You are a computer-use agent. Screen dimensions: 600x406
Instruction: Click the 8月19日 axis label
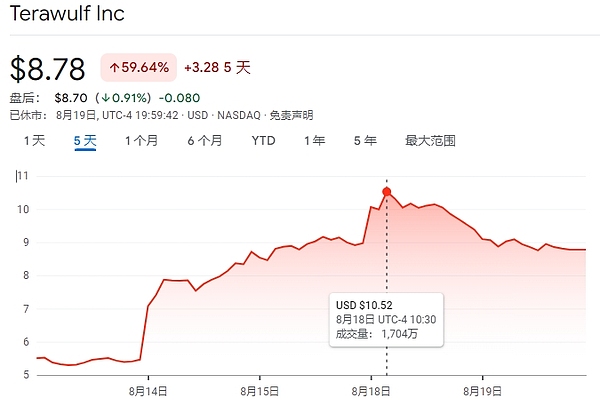[482, 391]
